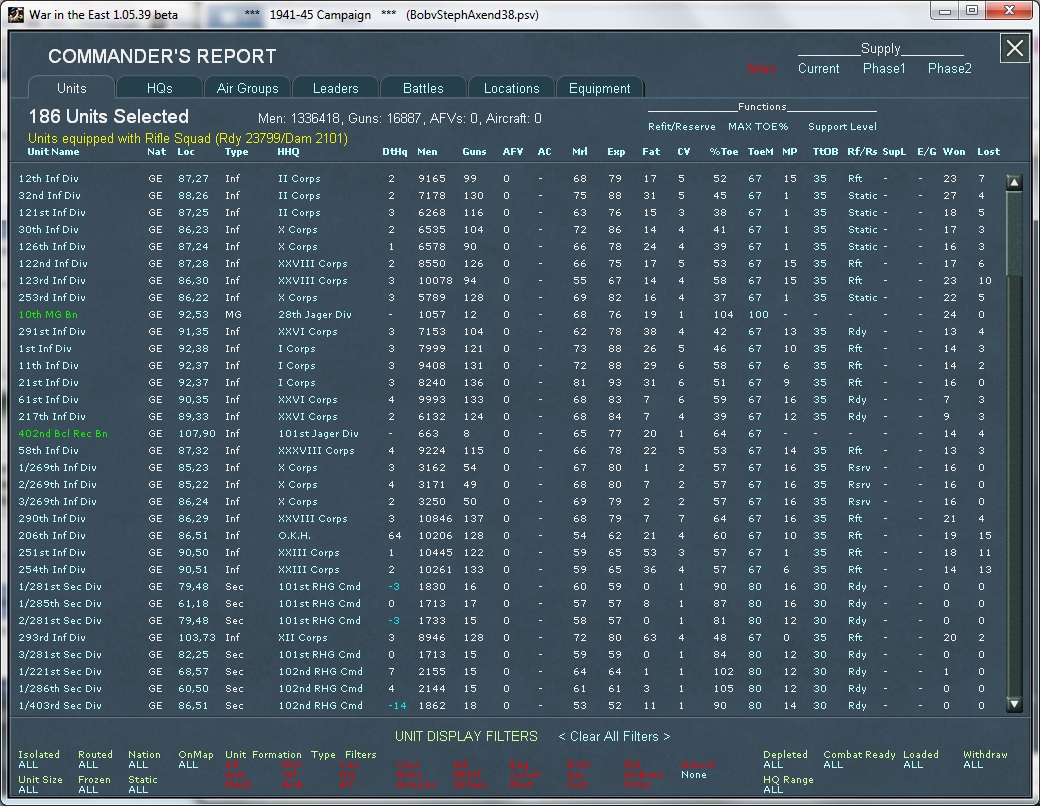Screen dimensions: 1040x806
Task: Change the Depleted filter value ALL
Action: 773,765
